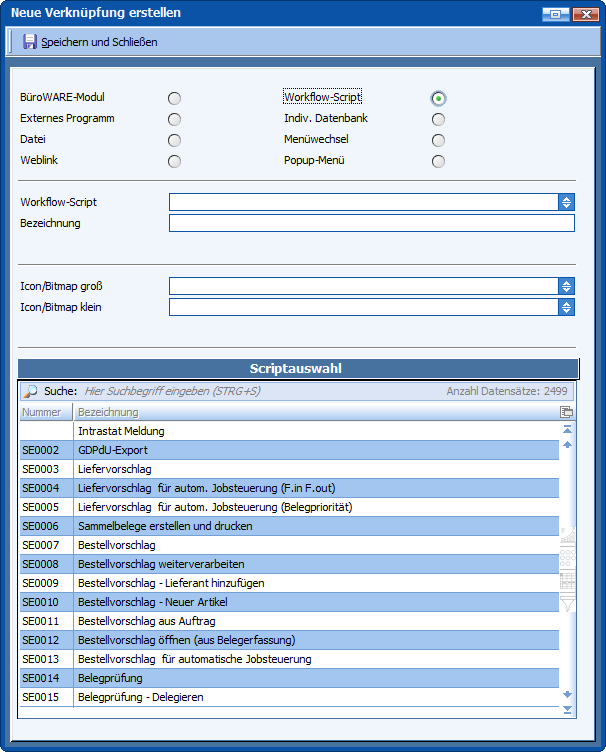Viewport: 606px width, 752px height.
Task: Expand the Icon/Bitmap klein dropdown
Action: click(566, 307)
